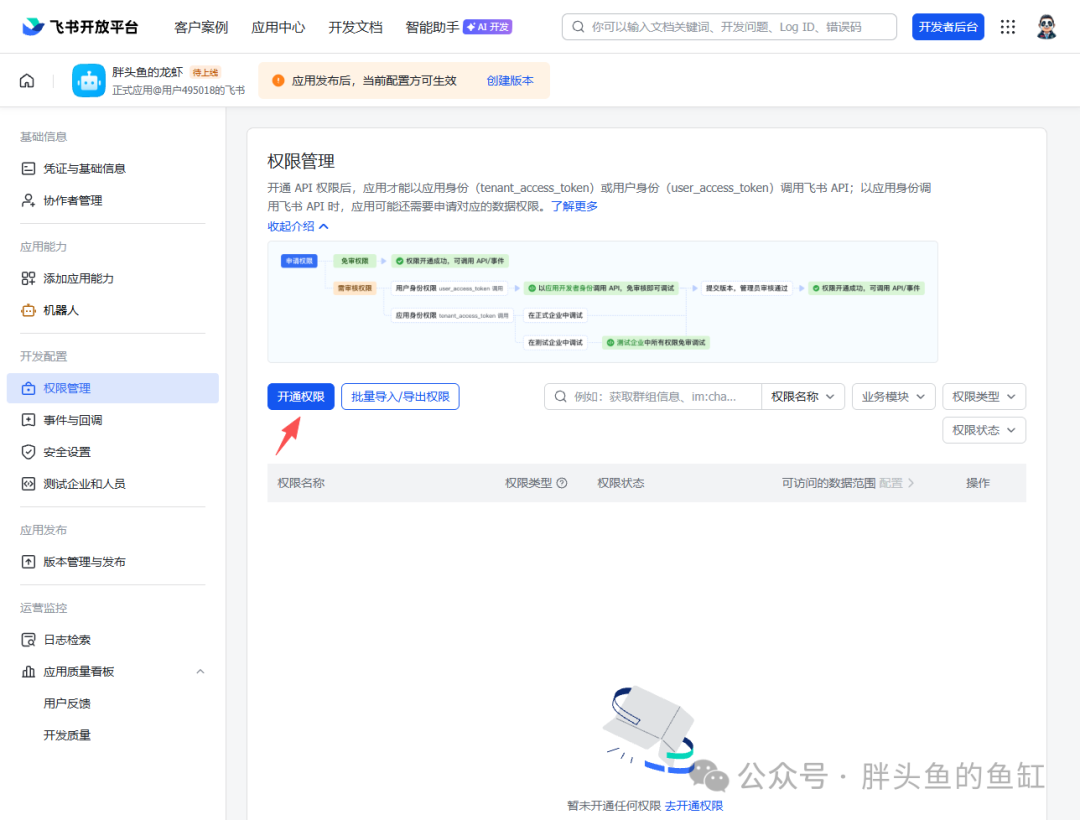Select 权限管理 in the sidebar
This screenshot has height=820, width=1080.
click(x=113, y=388)
